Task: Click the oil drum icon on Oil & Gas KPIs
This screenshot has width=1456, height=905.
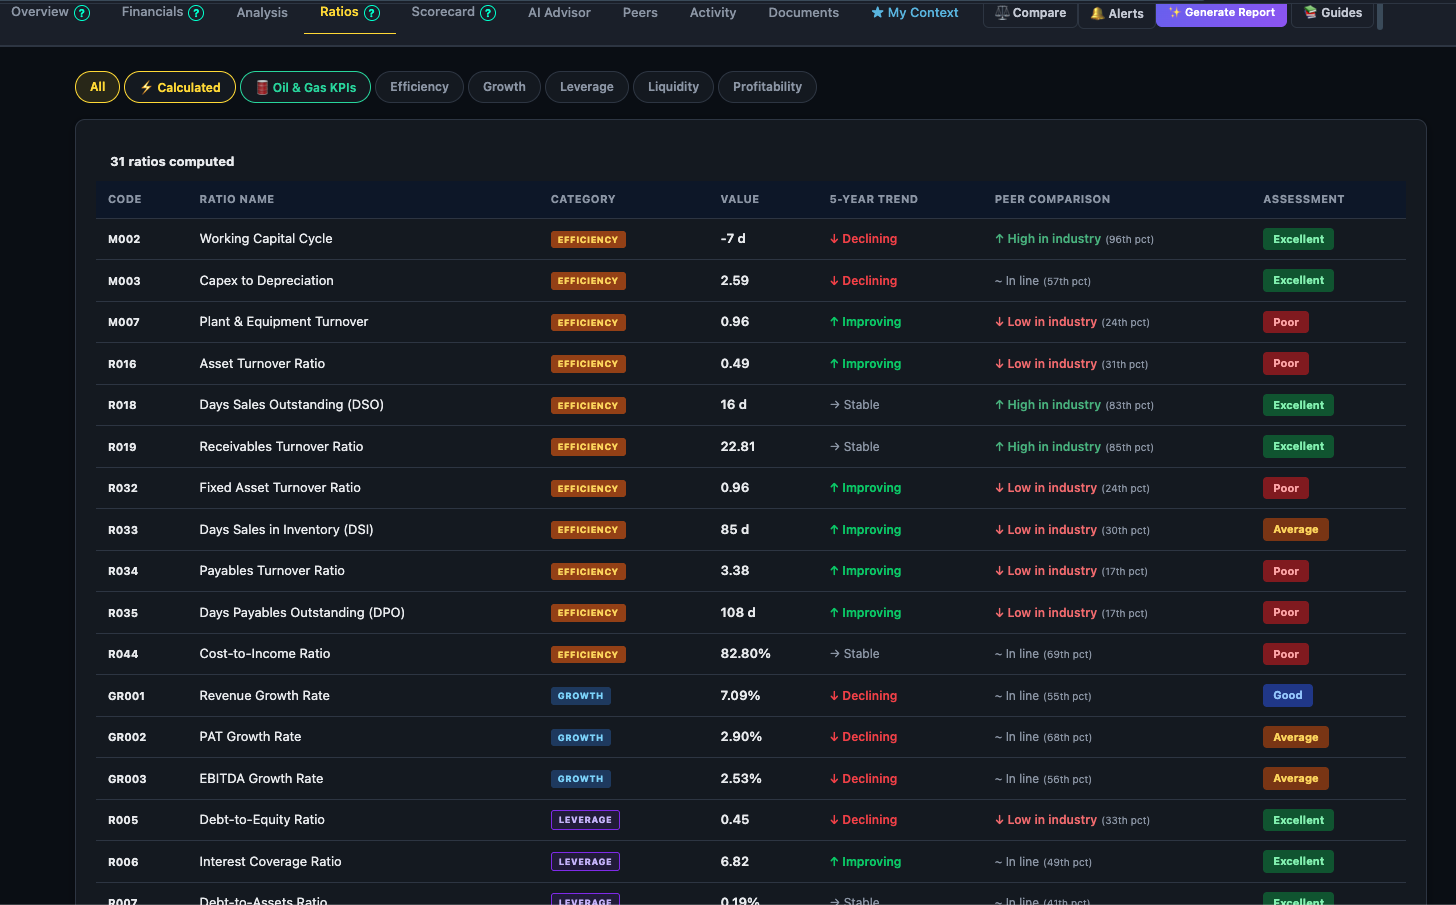Action: (260, 87)
